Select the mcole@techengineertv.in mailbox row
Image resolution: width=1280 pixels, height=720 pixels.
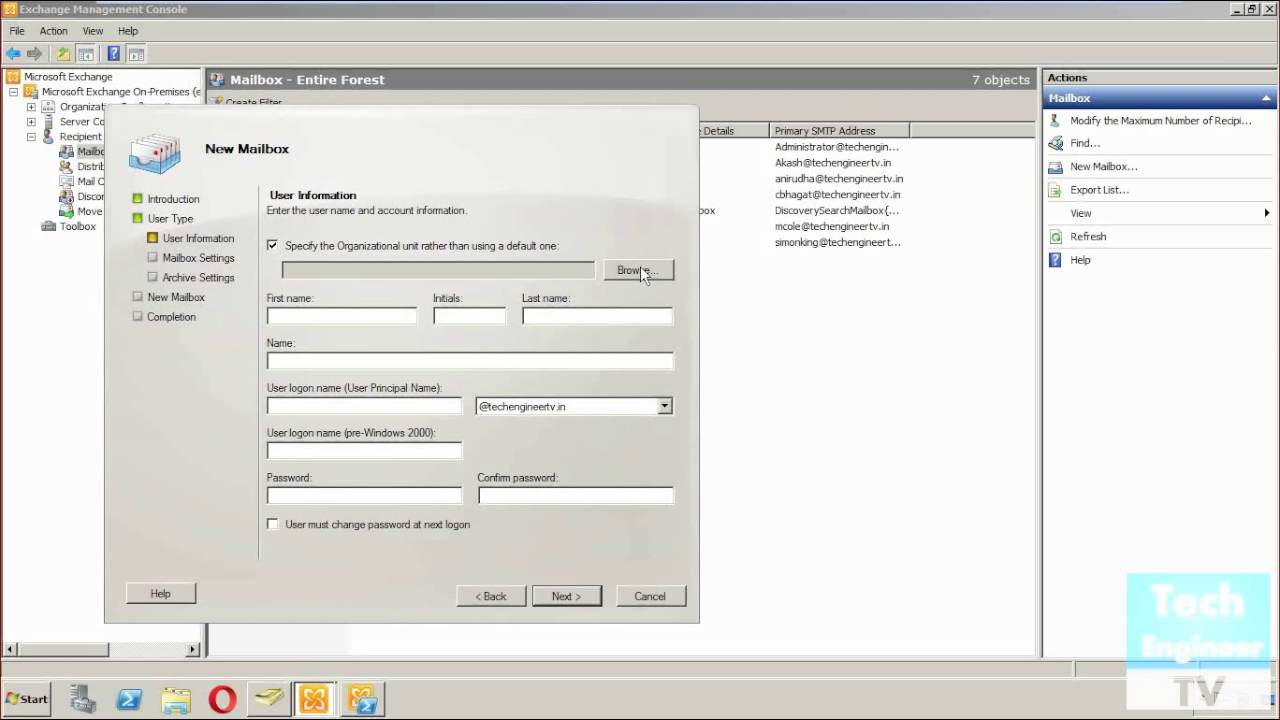(x=832, y=227)
